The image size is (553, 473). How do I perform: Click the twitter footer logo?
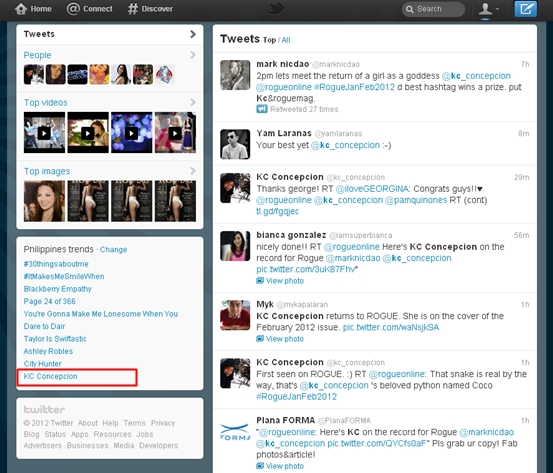44,410
